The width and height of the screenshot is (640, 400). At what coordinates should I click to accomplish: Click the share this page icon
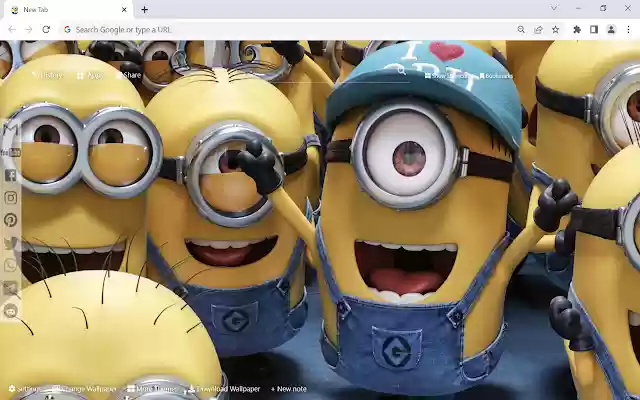pos(538,29)
